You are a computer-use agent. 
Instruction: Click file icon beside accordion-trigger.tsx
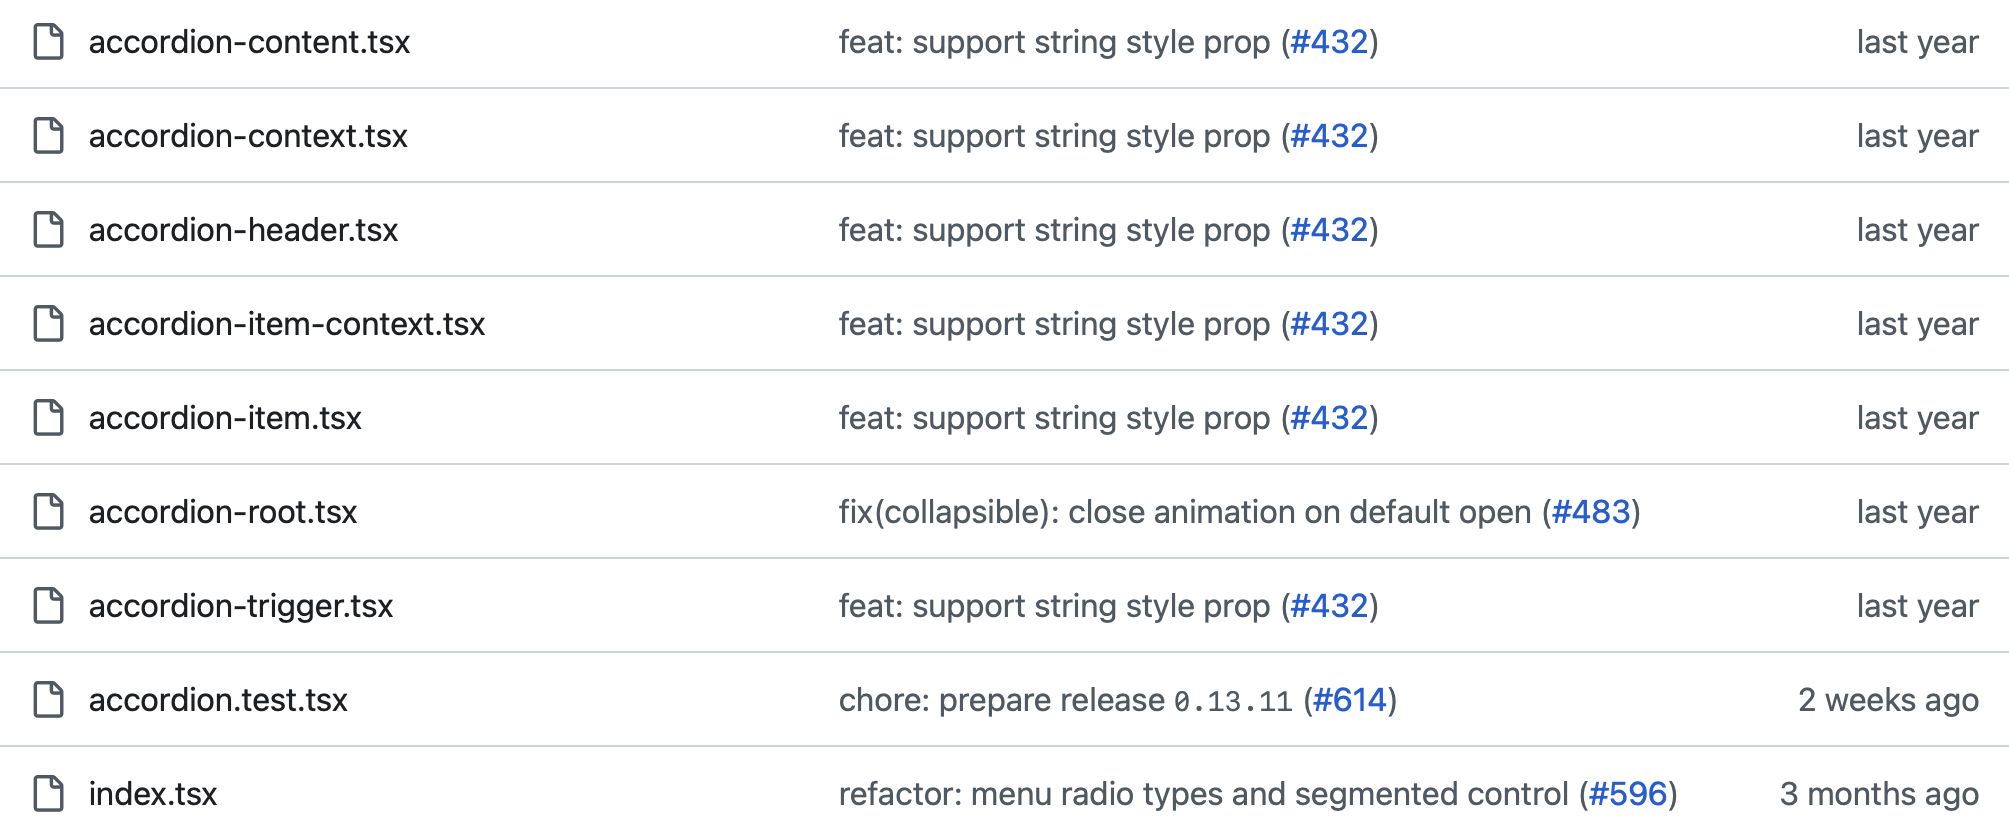tap(48, 606)
